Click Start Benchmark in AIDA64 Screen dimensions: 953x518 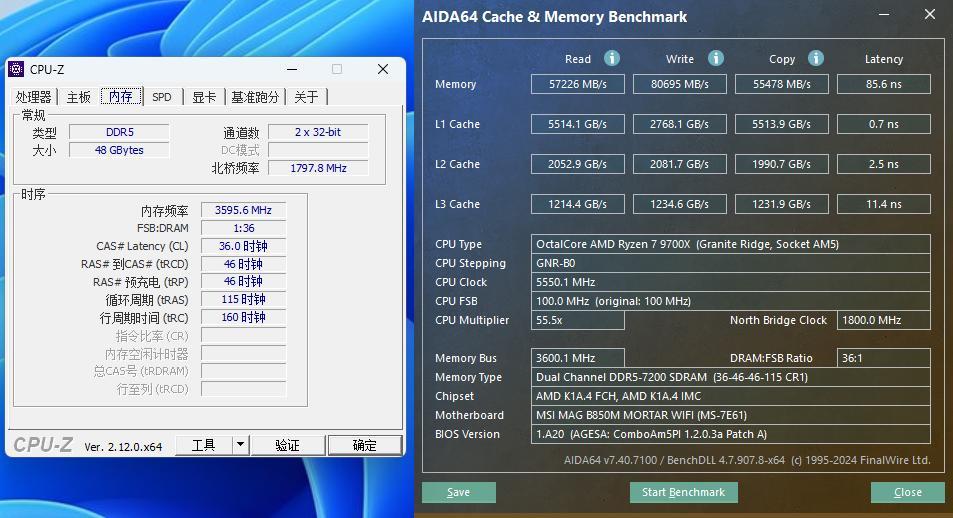coord(684,492)
